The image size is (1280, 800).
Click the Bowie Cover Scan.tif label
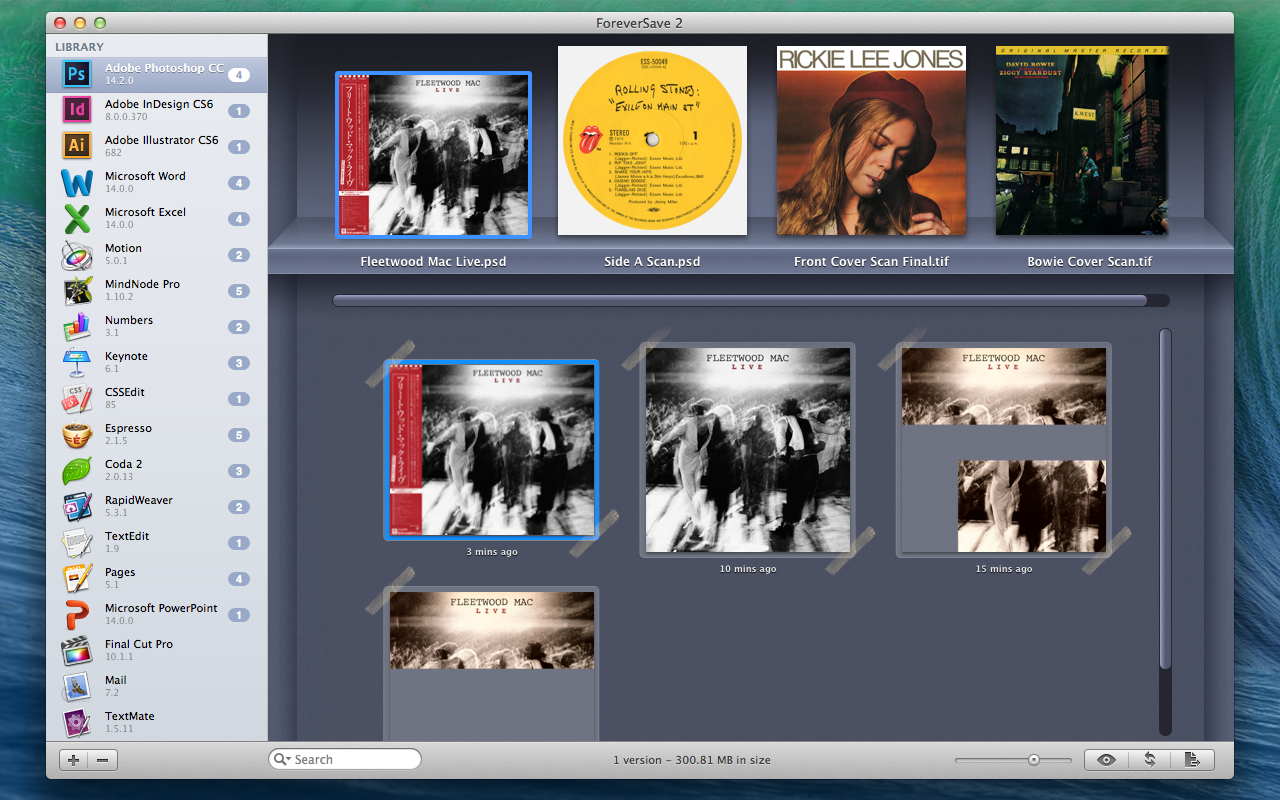click(1090, 262)
